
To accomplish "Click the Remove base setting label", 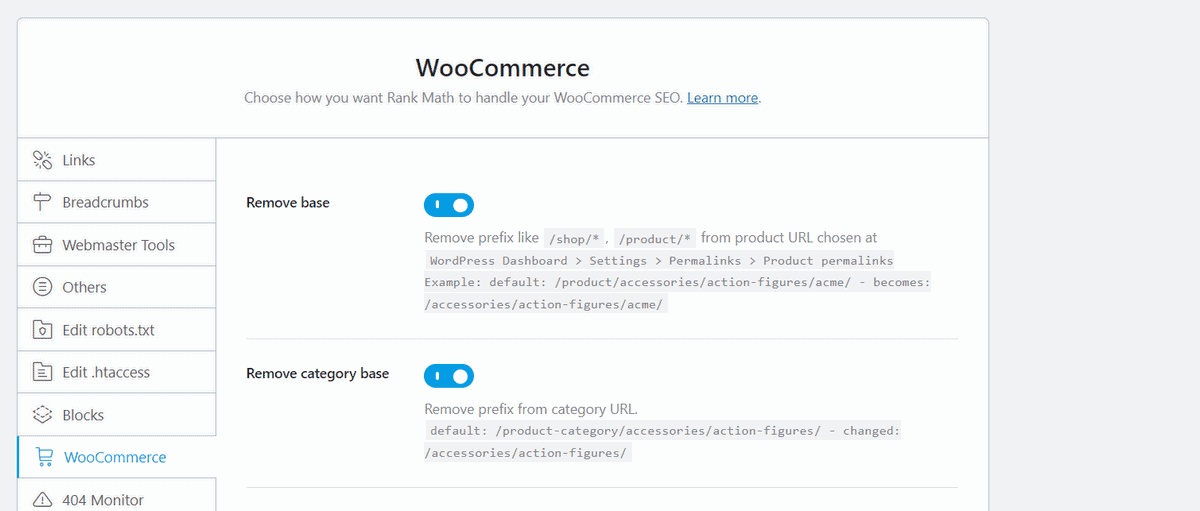I will [x=288, y=202].
